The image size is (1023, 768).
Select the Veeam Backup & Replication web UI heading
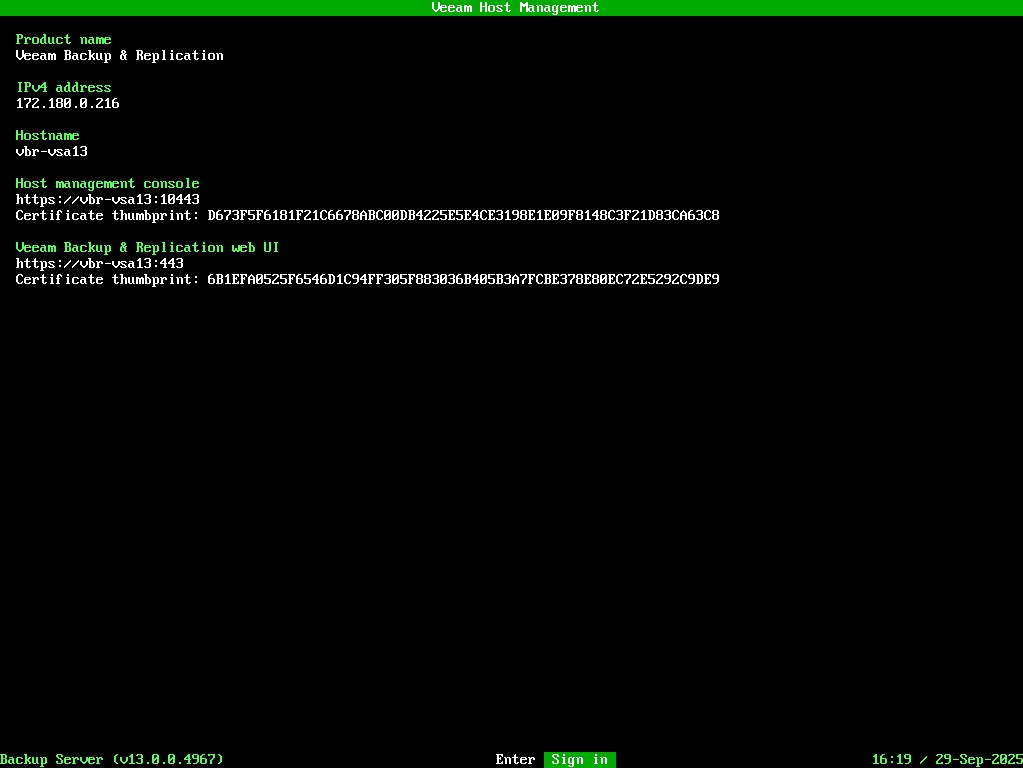pos(147,248)
